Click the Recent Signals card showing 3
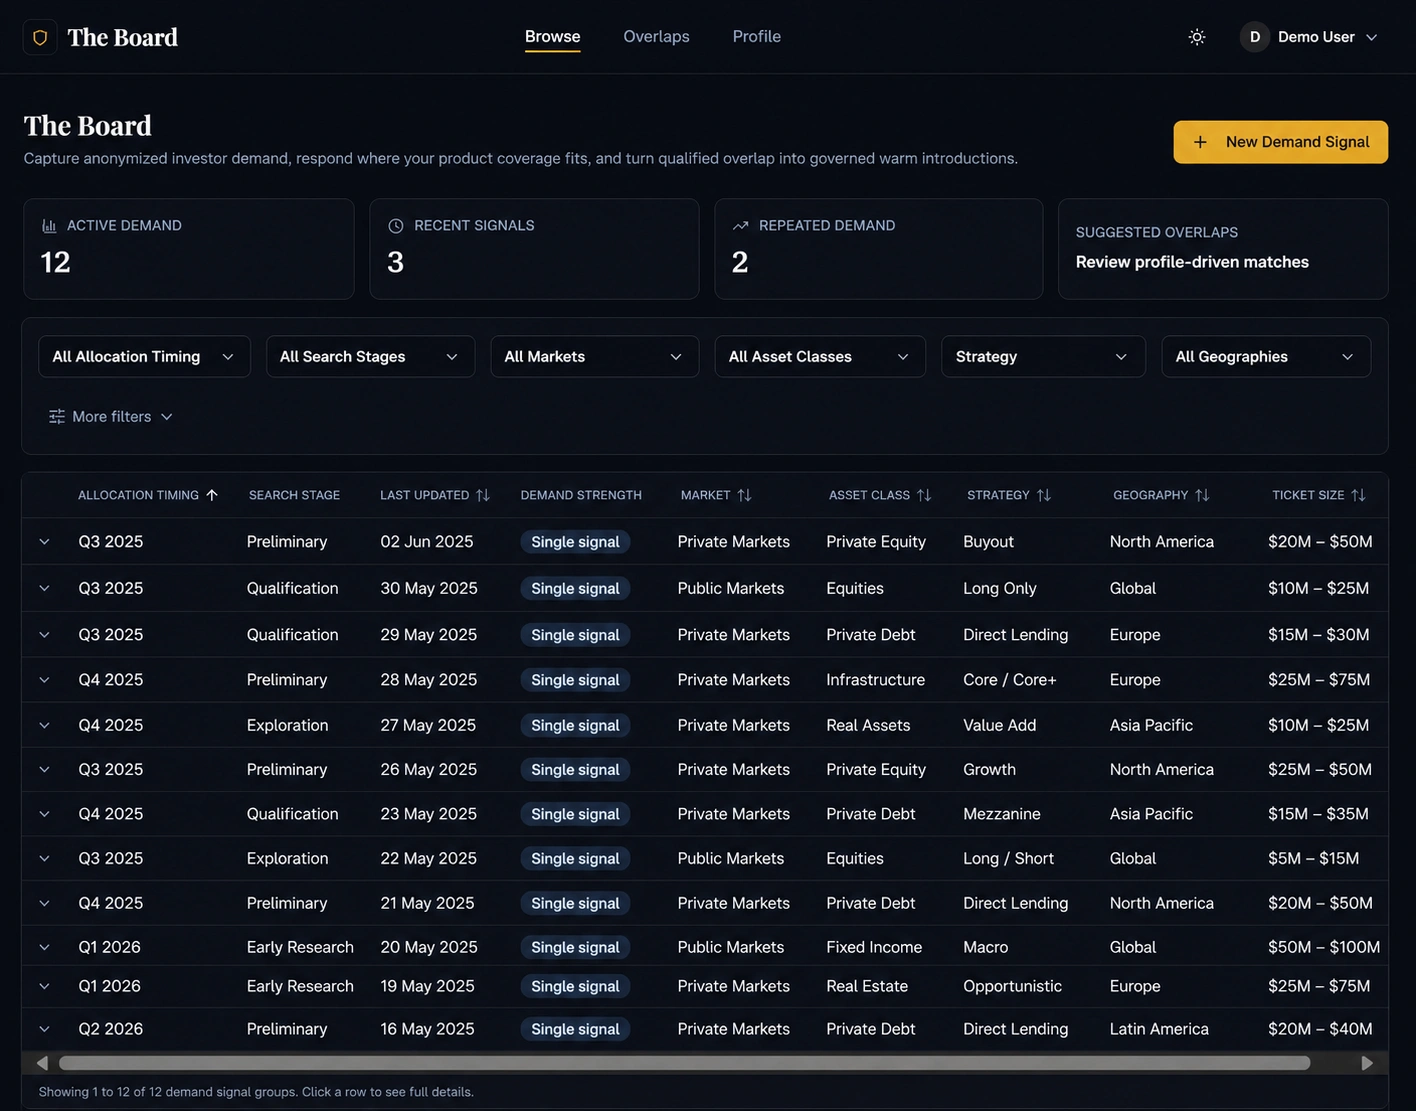This screenshot has height=1111, width=1416. 534,249
